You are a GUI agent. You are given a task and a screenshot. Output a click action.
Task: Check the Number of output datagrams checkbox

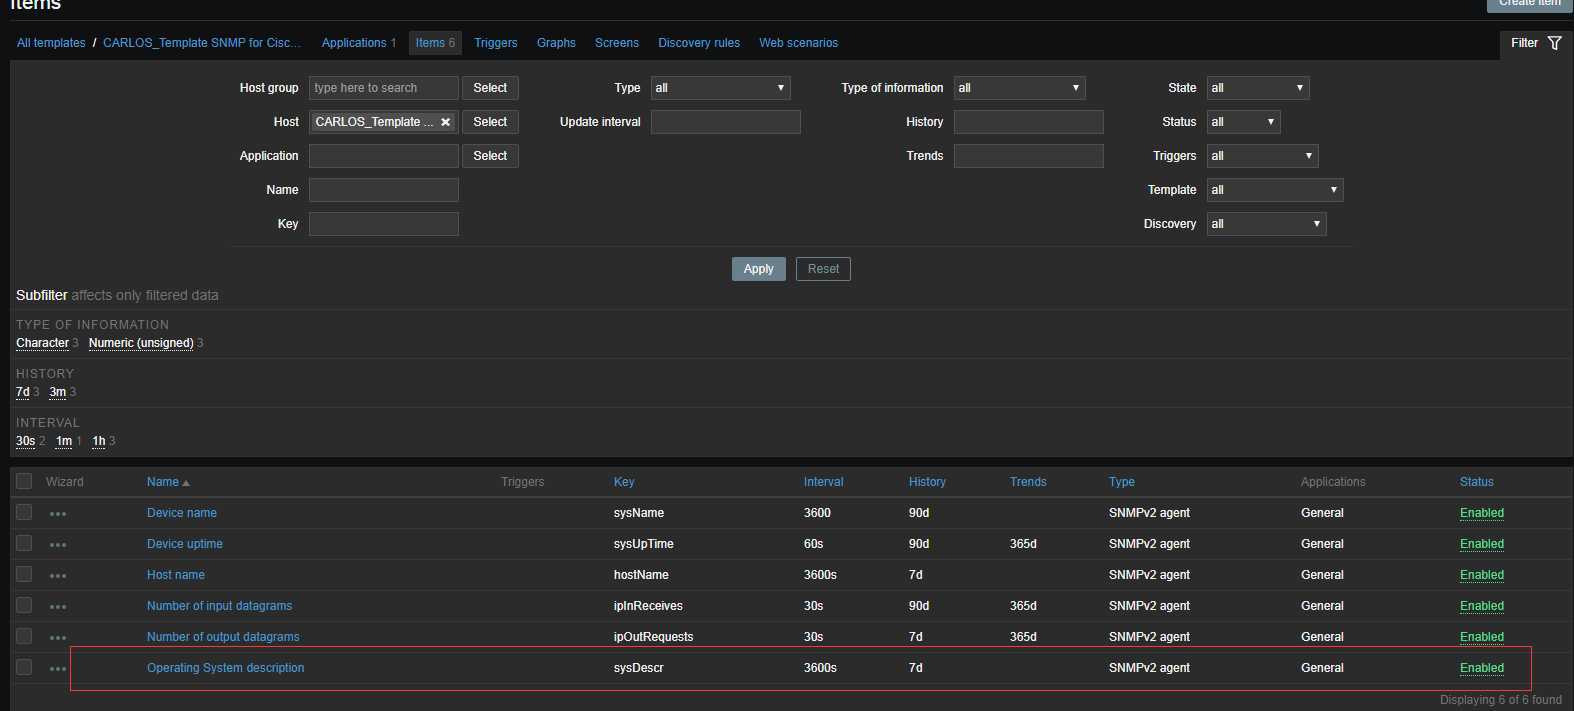(24, 636)
